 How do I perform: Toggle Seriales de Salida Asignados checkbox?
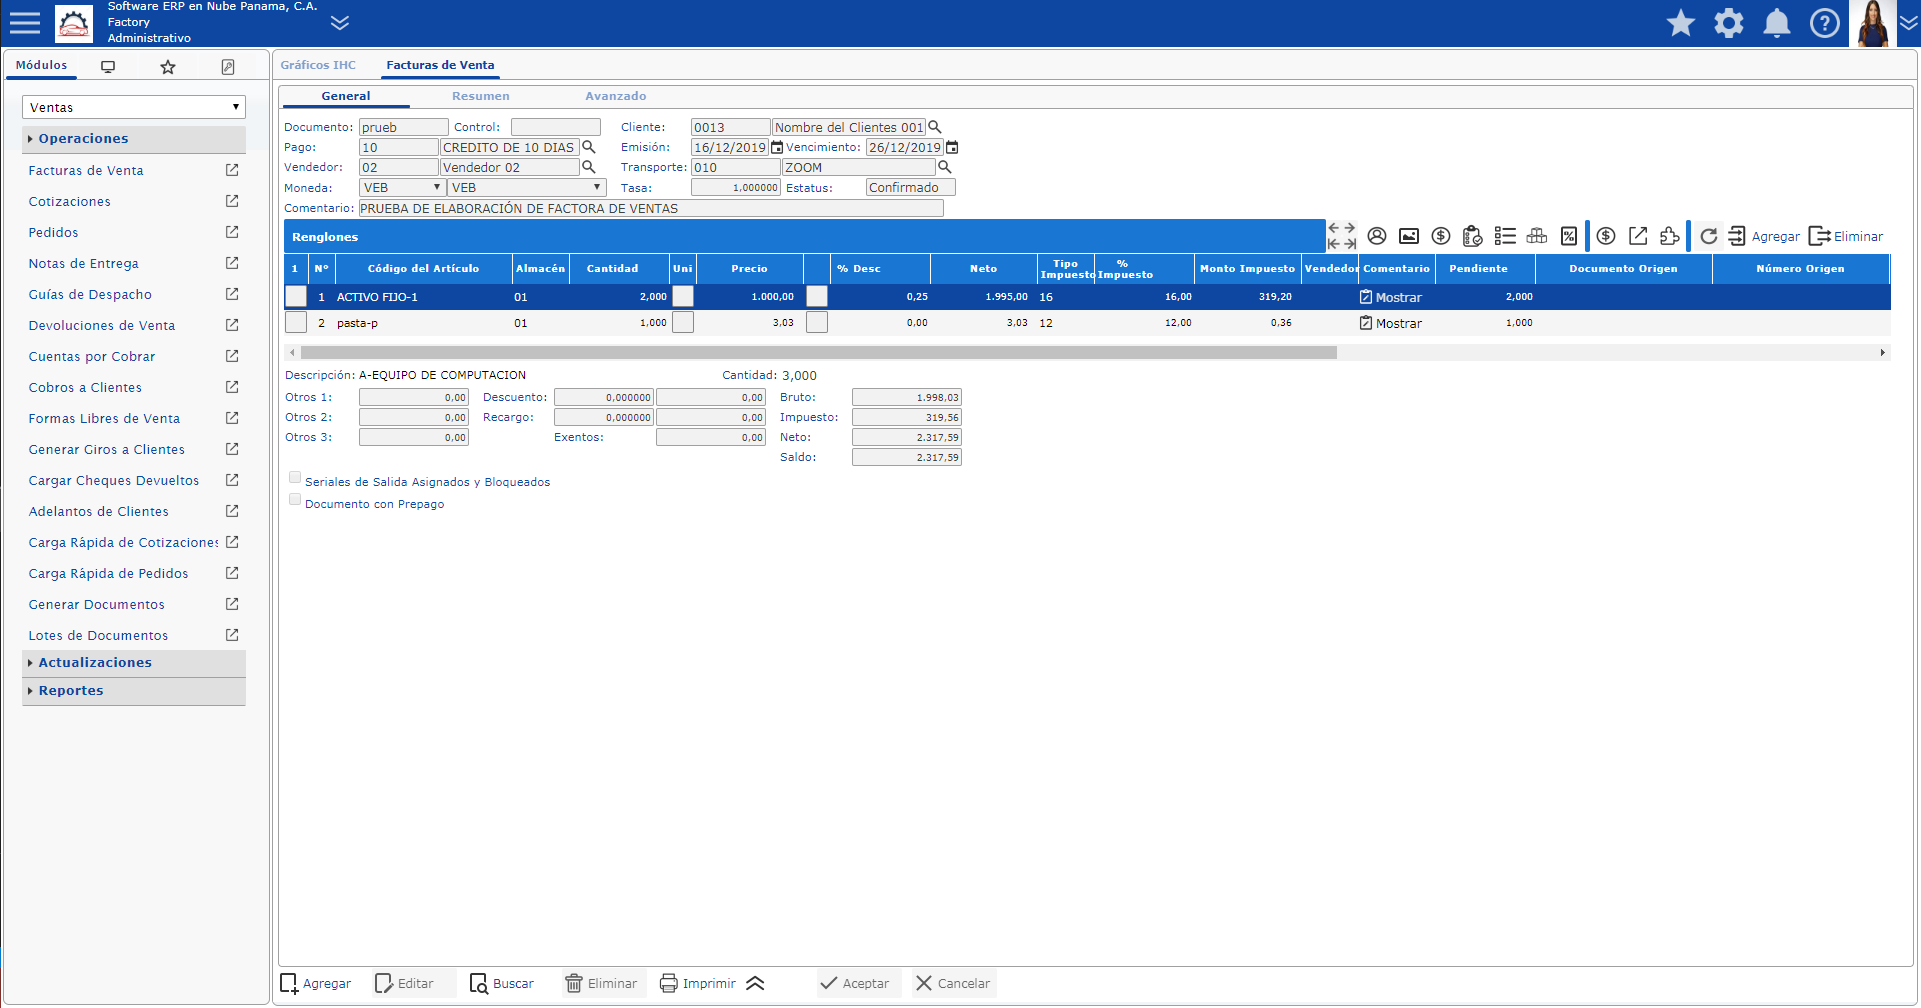(x=295, y=477)
